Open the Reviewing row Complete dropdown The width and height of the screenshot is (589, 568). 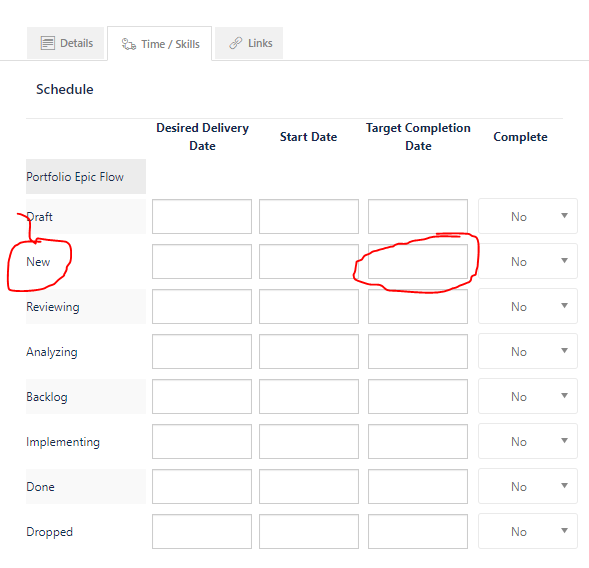click(x=528, y=307)
